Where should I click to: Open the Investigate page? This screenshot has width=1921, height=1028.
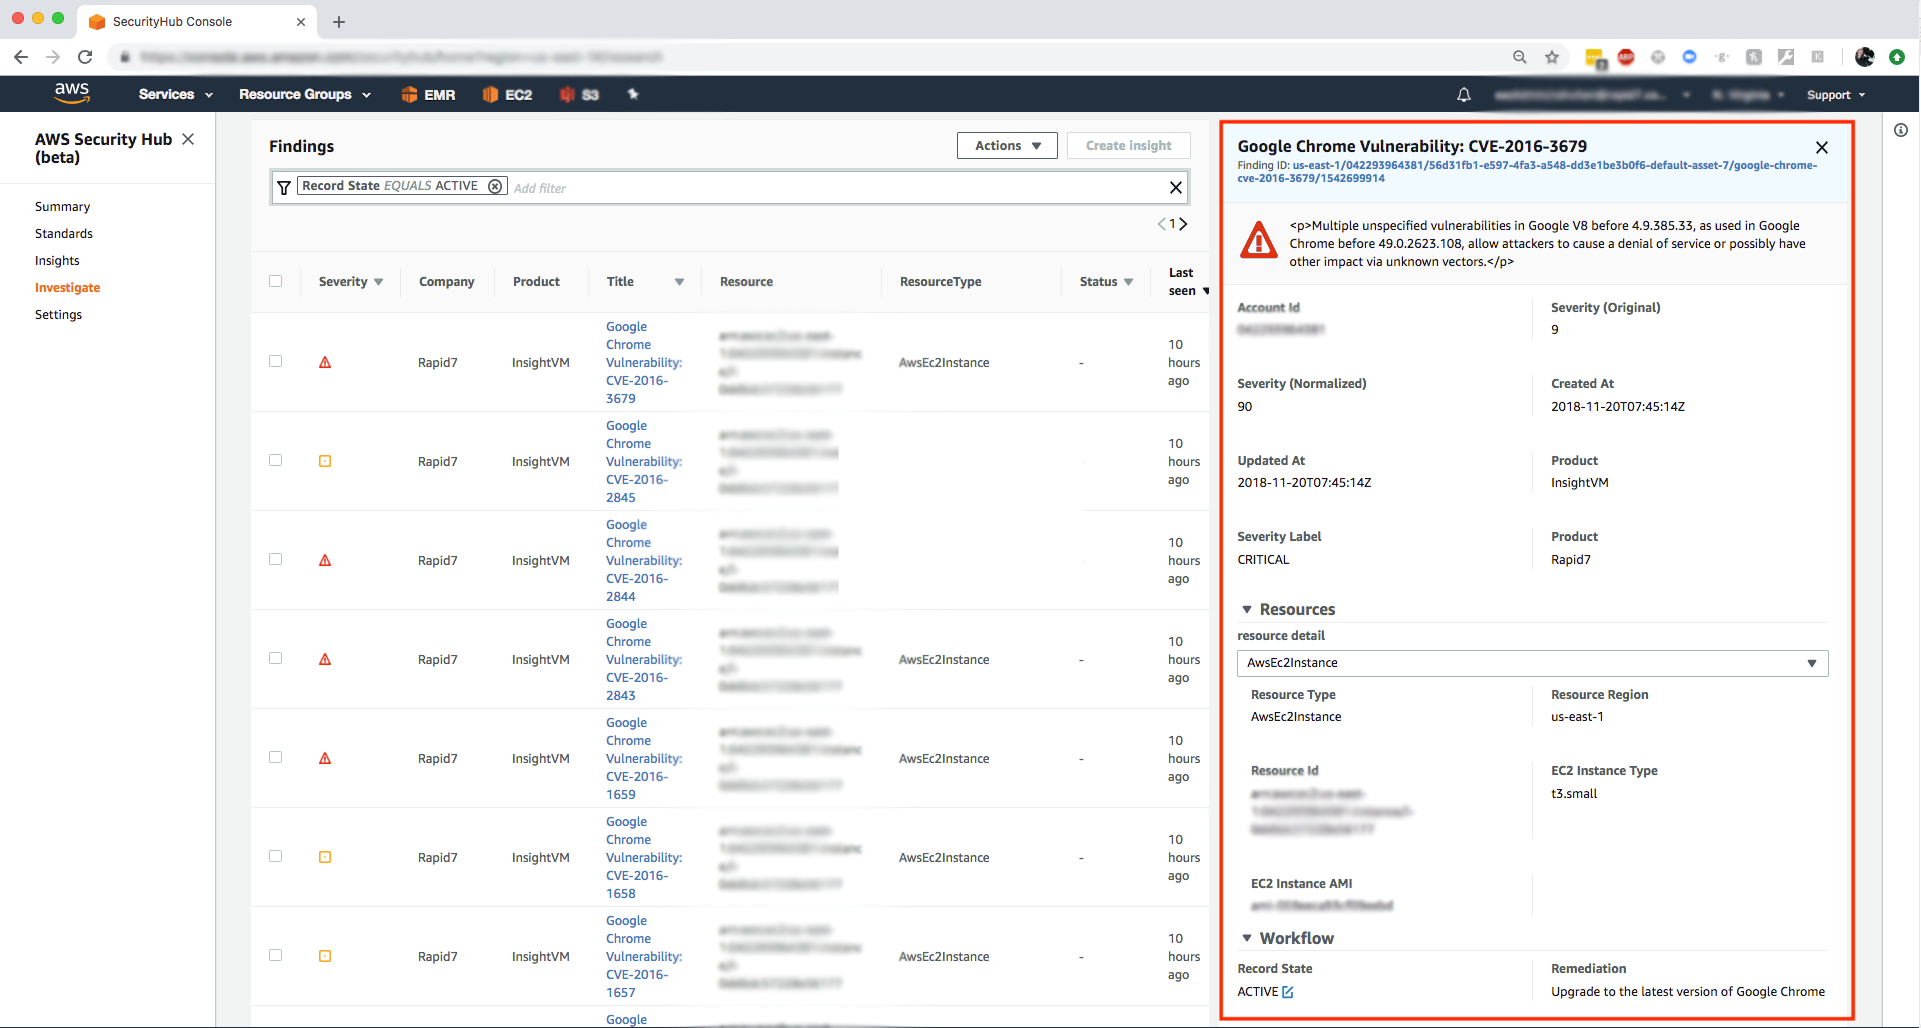(67, 288)
